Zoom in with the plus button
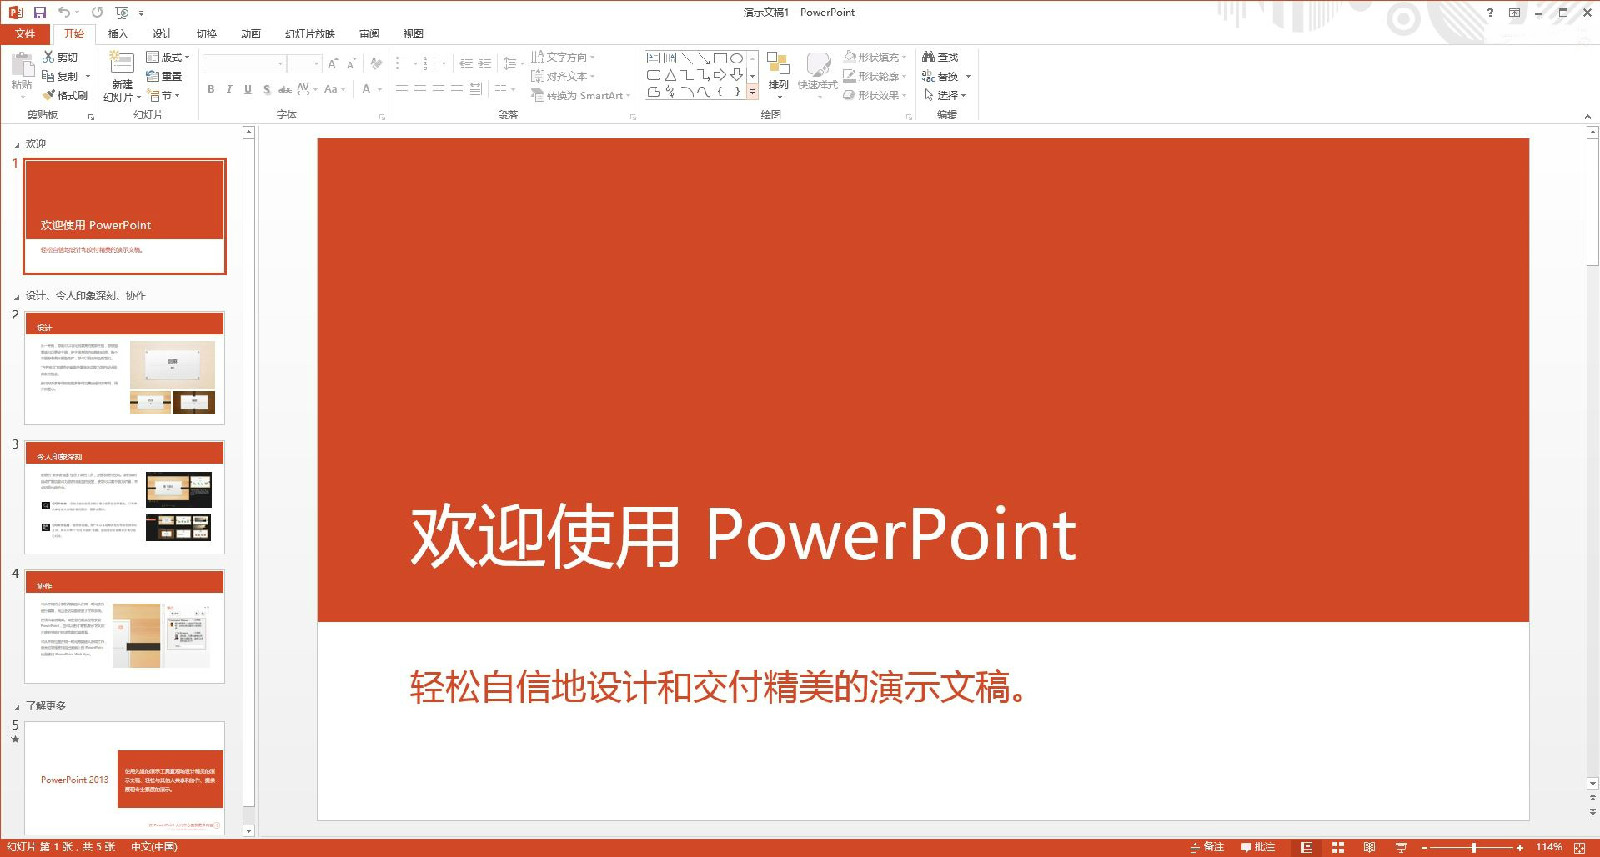This screenshot has width=1600, height=857. [x=1520, y=847]
